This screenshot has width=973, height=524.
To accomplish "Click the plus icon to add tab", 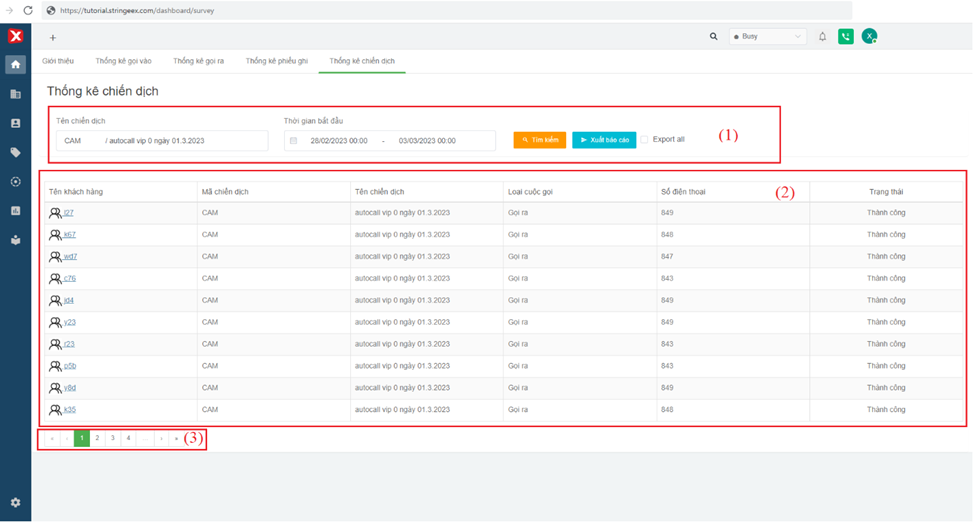I will tap(53, 38).
